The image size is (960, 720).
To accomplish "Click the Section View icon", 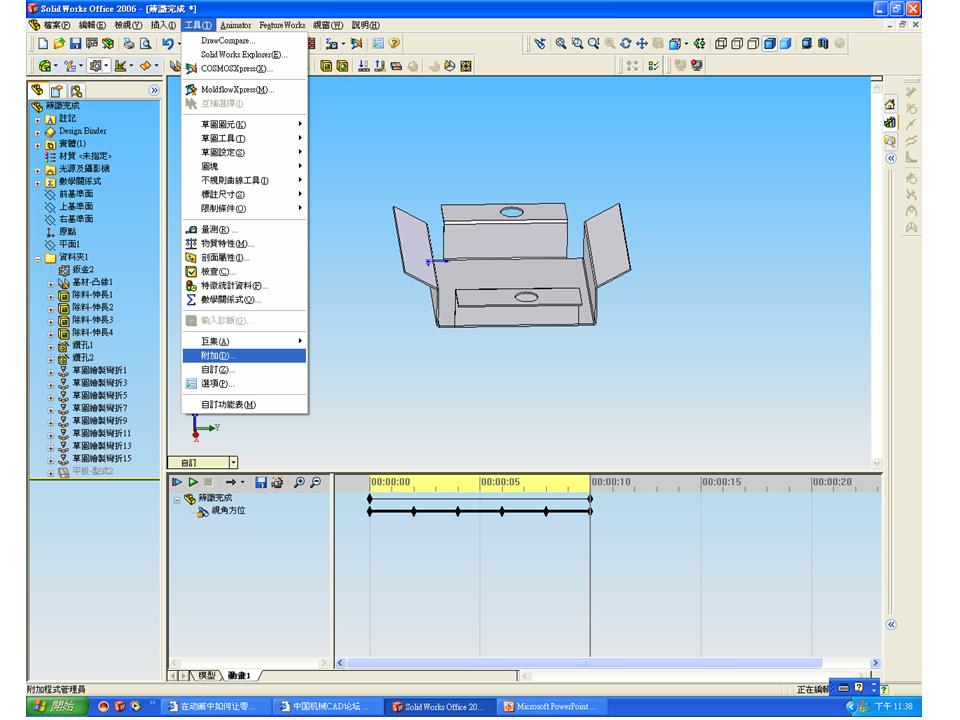I will click(x=823, y=43).
